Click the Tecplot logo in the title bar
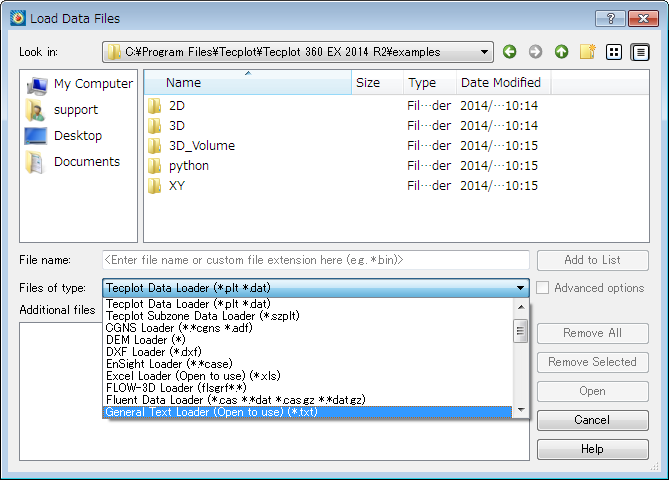 pyautogui.click(x=18, y=18)
